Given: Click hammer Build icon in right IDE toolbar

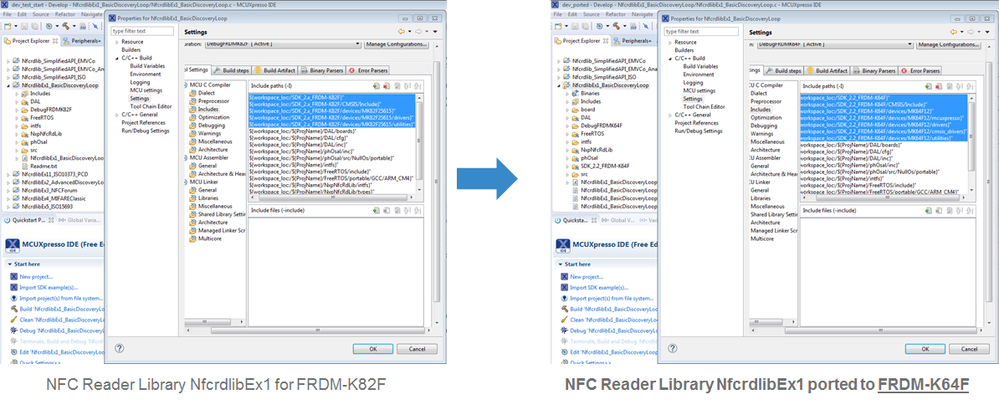Looking at the screenshot, I should pyautogui.click(x=618, y=26).
